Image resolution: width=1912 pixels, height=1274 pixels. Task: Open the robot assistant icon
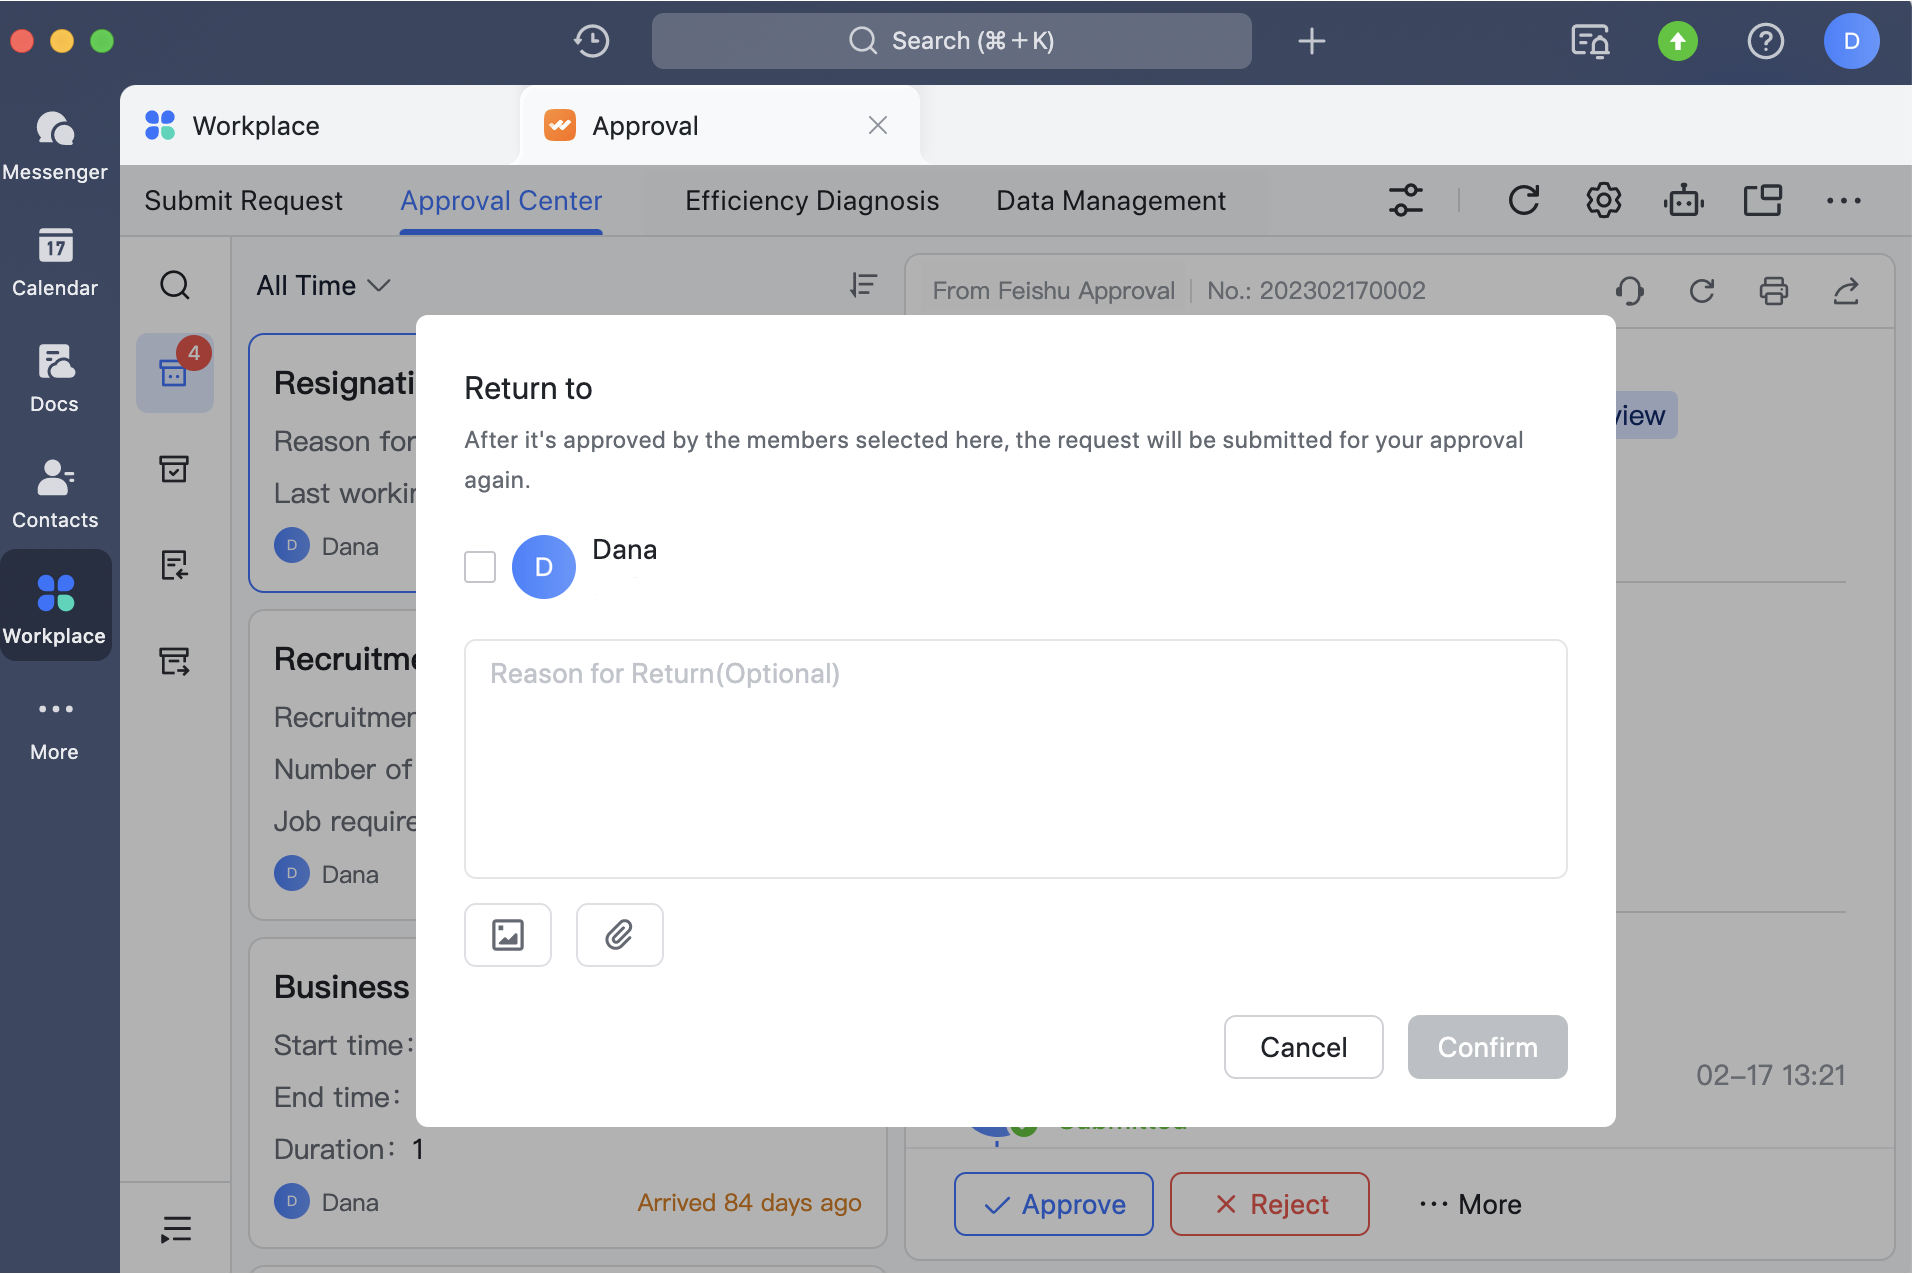pos(1684,201)
